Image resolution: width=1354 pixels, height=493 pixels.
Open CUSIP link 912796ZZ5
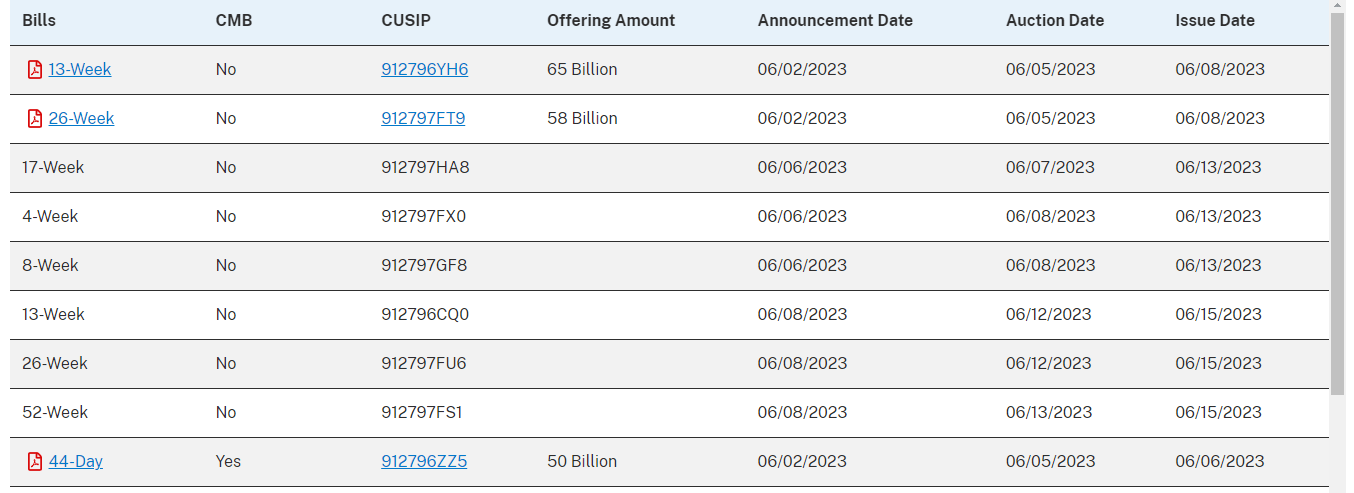coord(424,462)
